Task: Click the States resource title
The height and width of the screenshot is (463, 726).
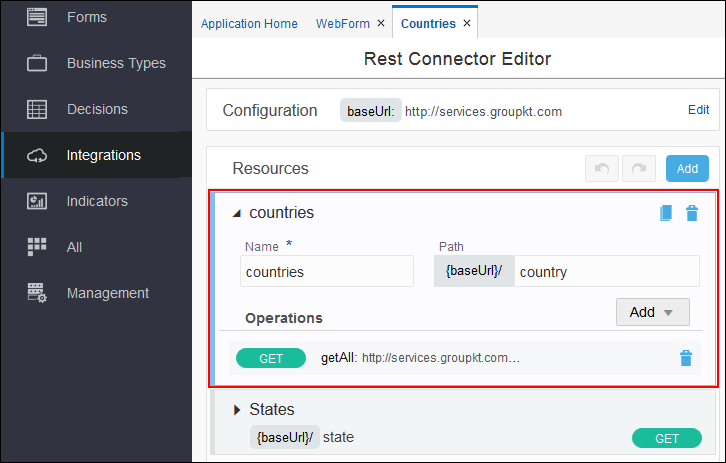Action: [272, 410]
